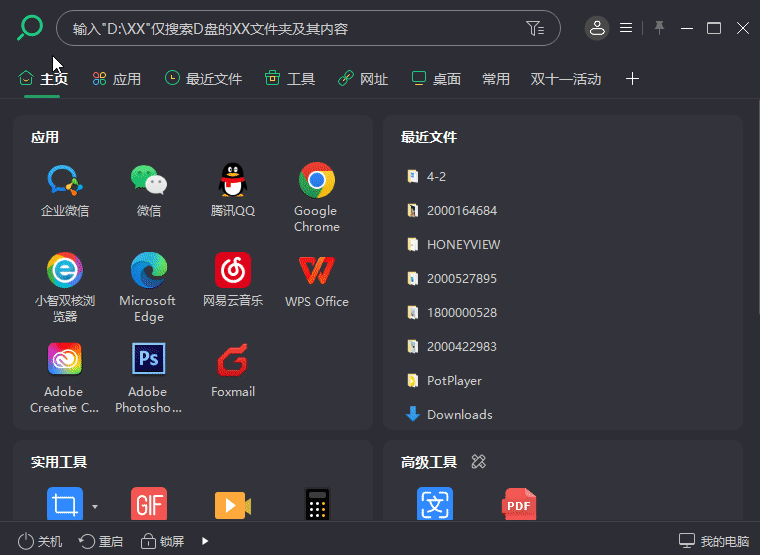Open Adobe Creative Cloud icon
760x555 pixels.
64,359
